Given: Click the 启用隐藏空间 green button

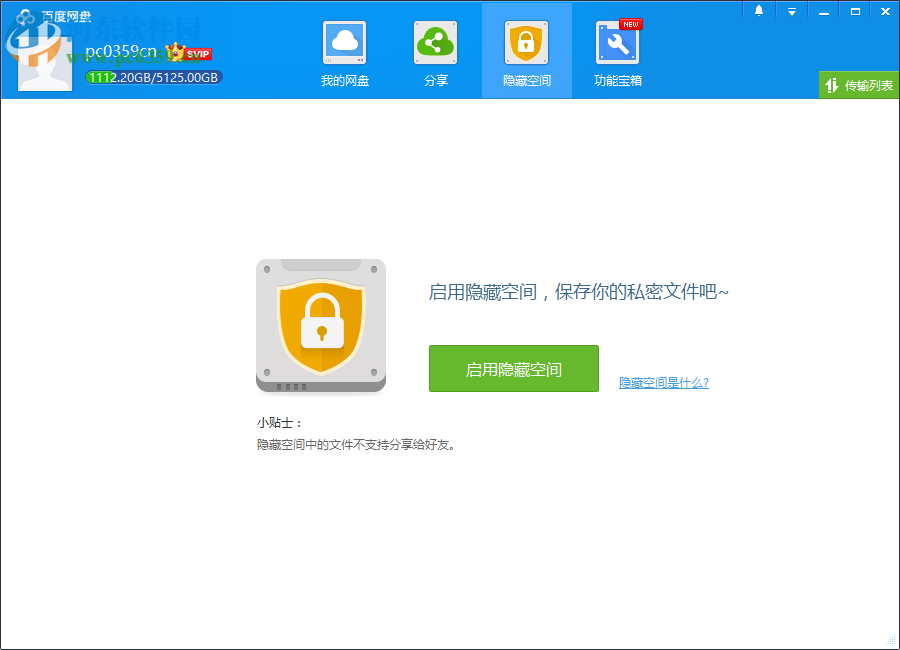Looking at the screenshot, I should click(x=513, y=368).
